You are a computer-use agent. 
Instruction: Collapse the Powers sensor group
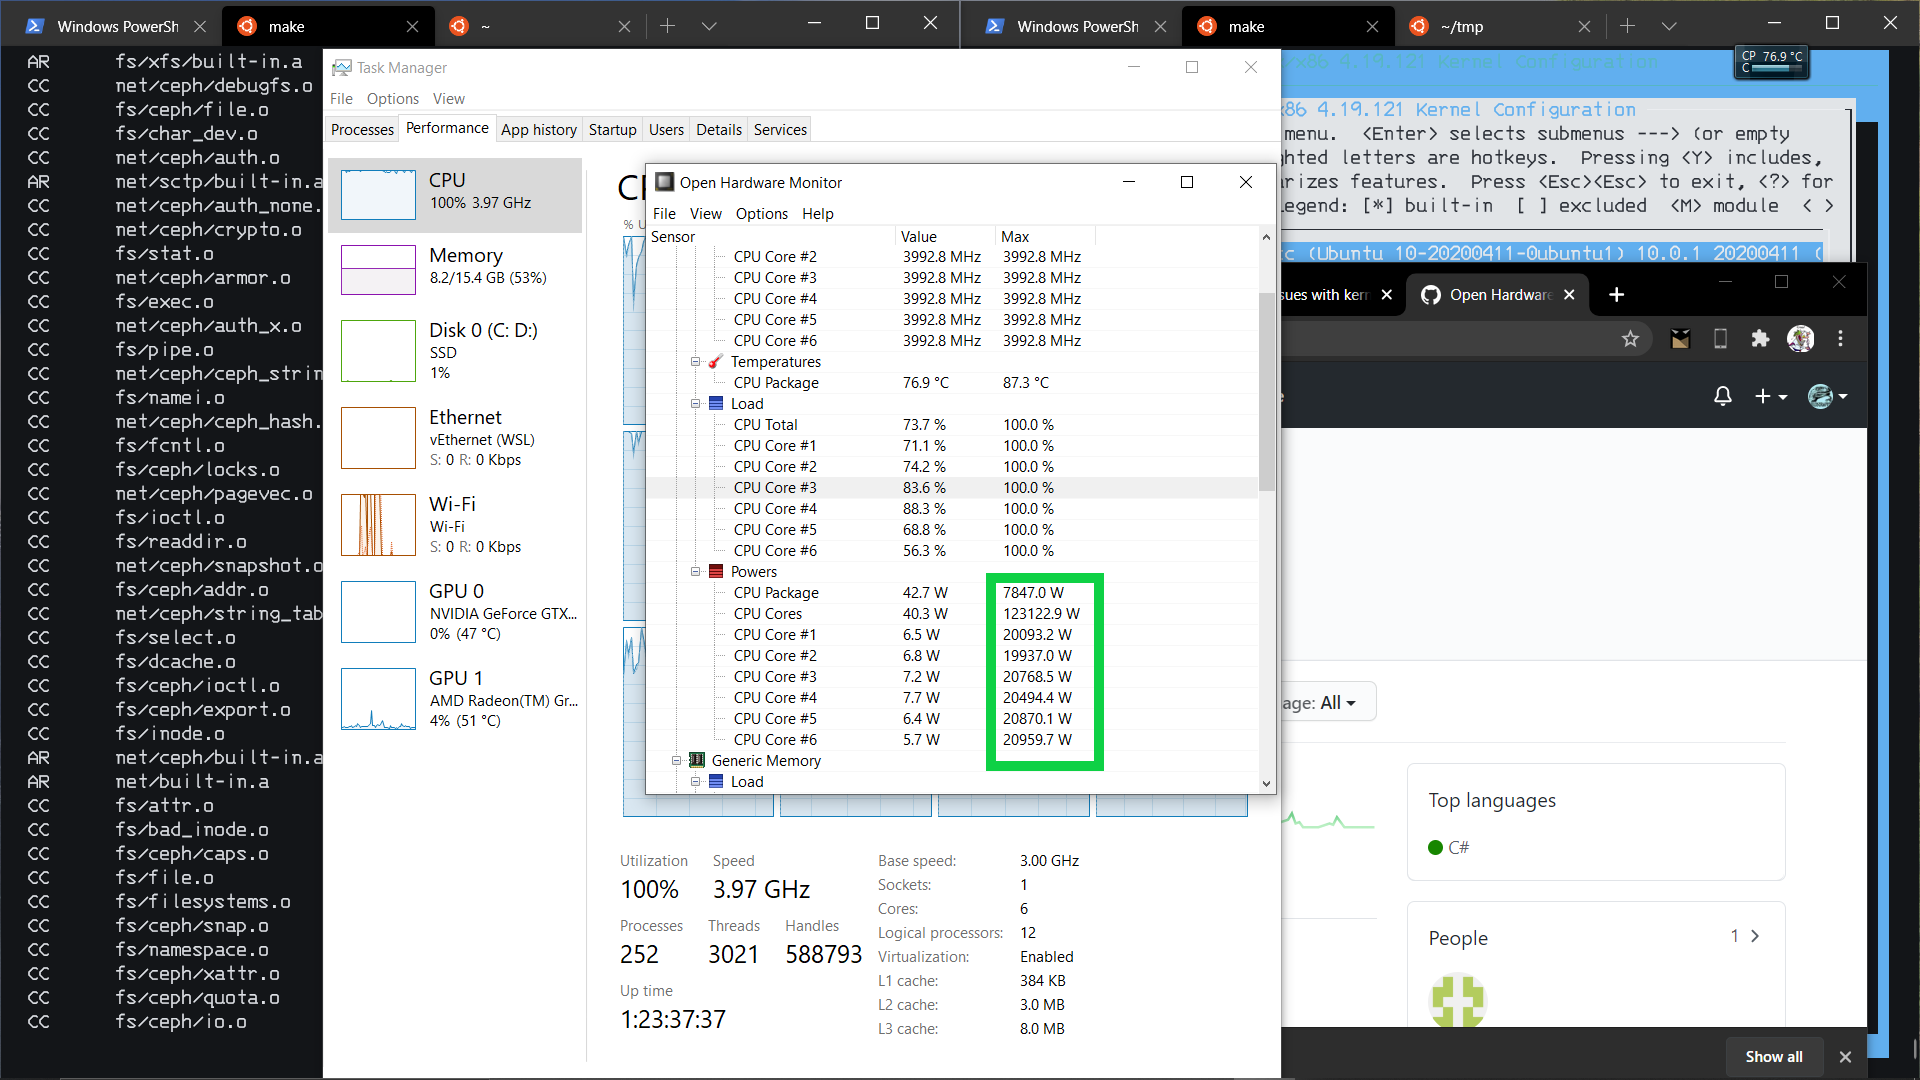click(x=696, y=571)
